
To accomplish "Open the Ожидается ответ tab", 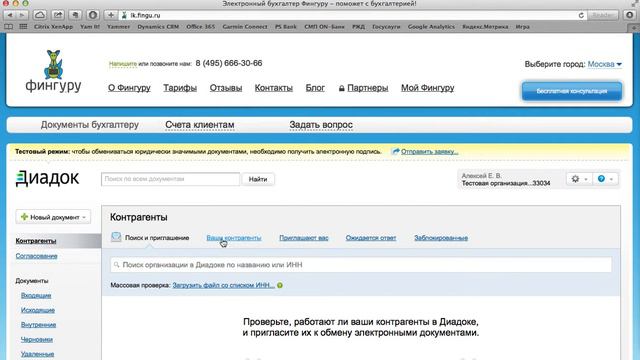I will [x=371, y=238].
